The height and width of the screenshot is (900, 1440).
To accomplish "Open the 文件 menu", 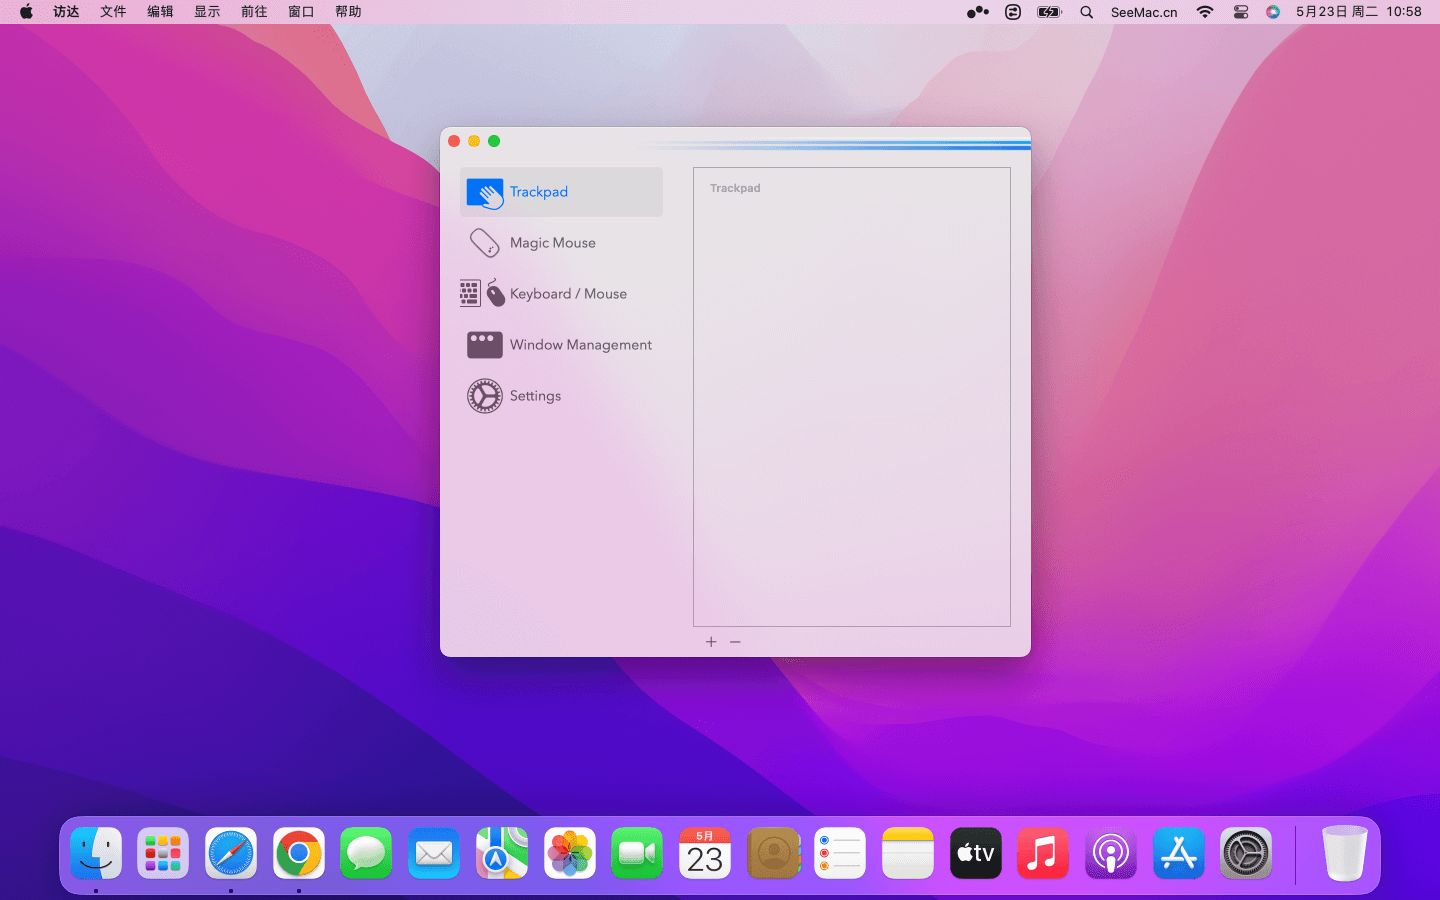I will coord(113,12).
